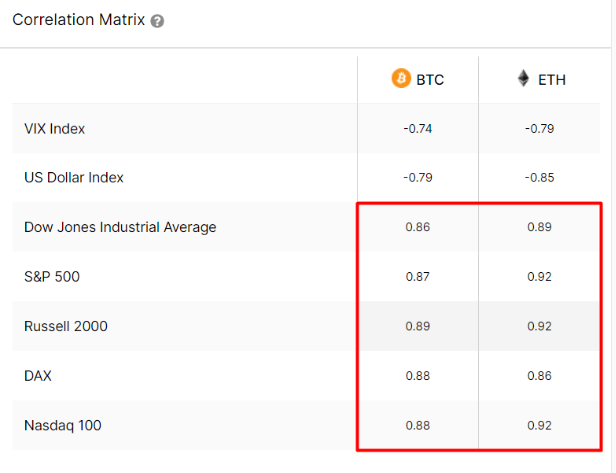Select the VIX Index row label
Image resolution: width=616 pixels, height=473 pixels.
click(55, 129)
